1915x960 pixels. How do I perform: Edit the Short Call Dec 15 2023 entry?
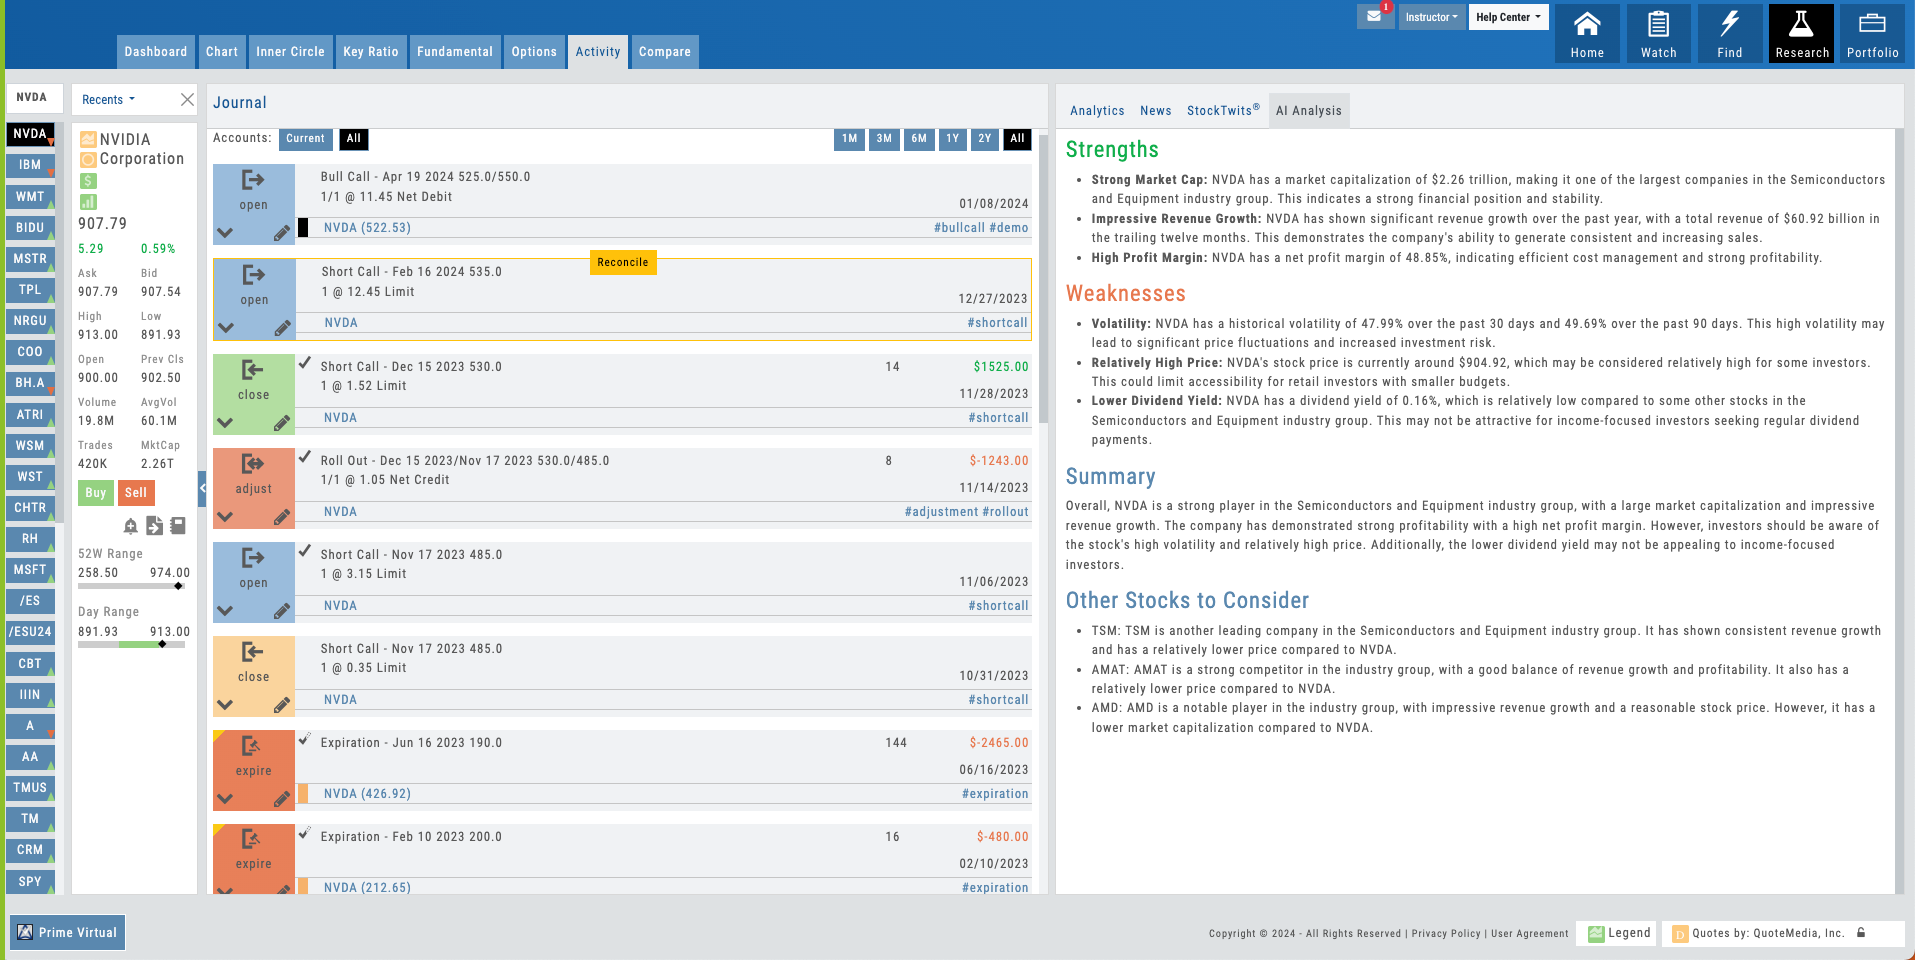[282, 423]
